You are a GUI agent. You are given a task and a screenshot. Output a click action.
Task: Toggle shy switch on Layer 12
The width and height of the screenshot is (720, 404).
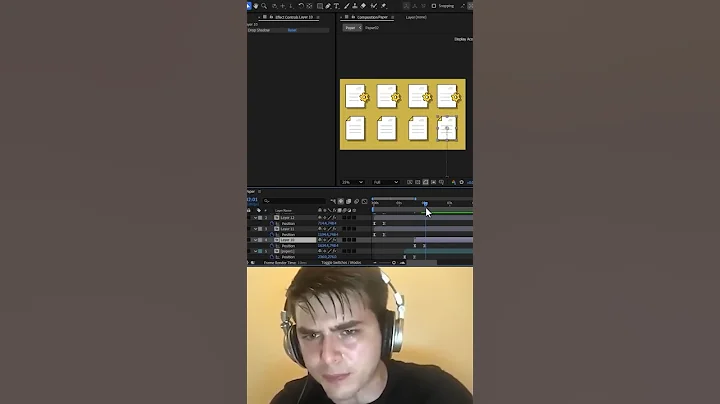[x=320, y=218]
